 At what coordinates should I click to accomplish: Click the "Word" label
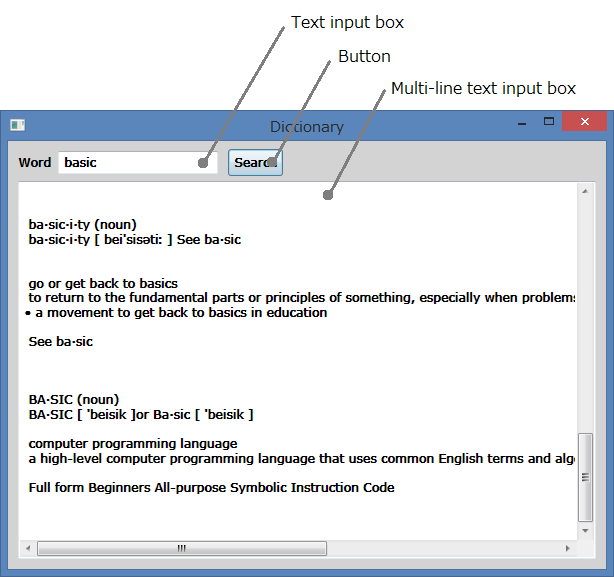(35, 162)
